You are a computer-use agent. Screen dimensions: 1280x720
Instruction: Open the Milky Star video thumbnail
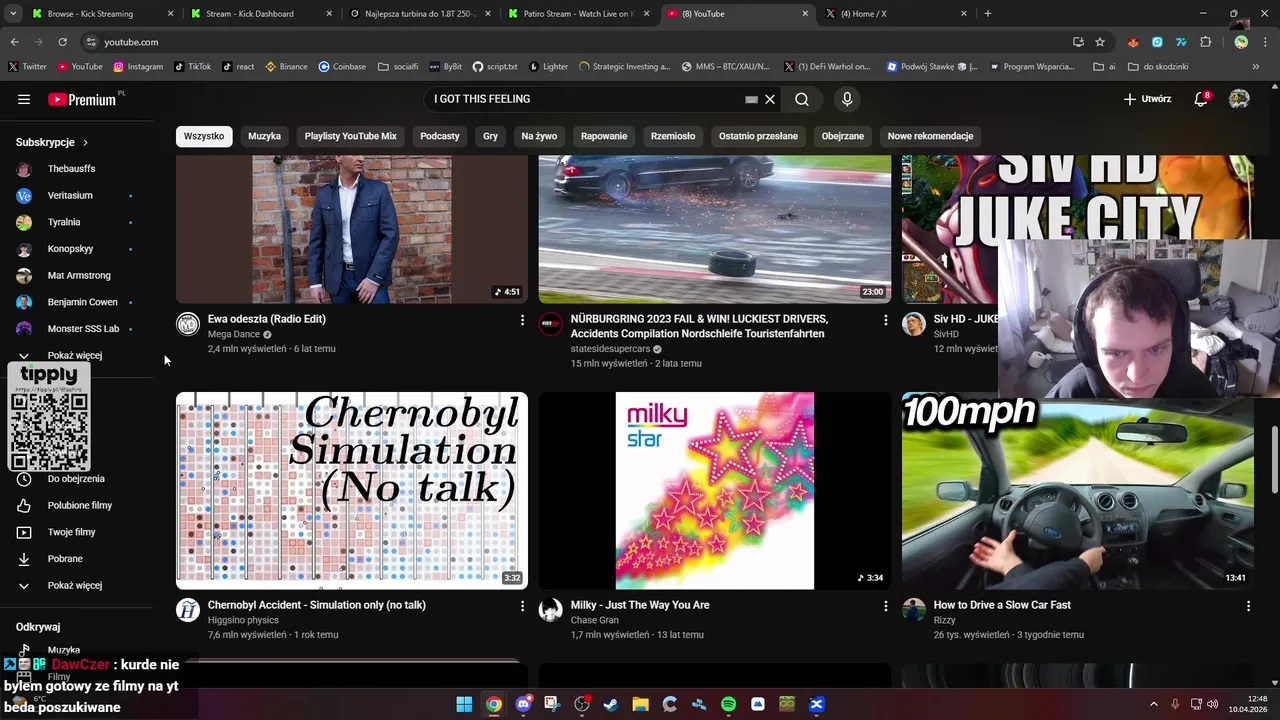[x=715, y=490]
